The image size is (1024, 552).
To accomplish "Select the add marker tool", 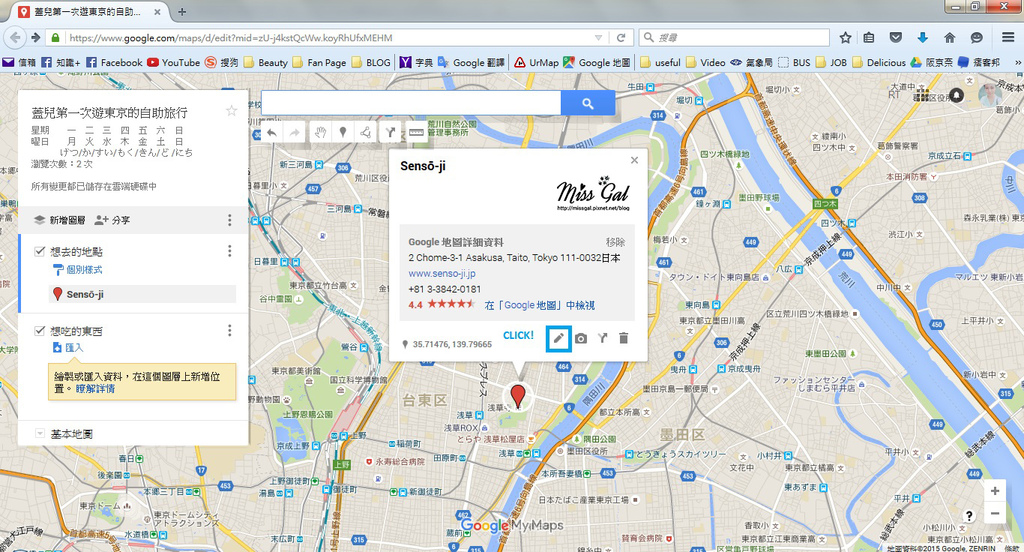I will [x=343, y=133].
